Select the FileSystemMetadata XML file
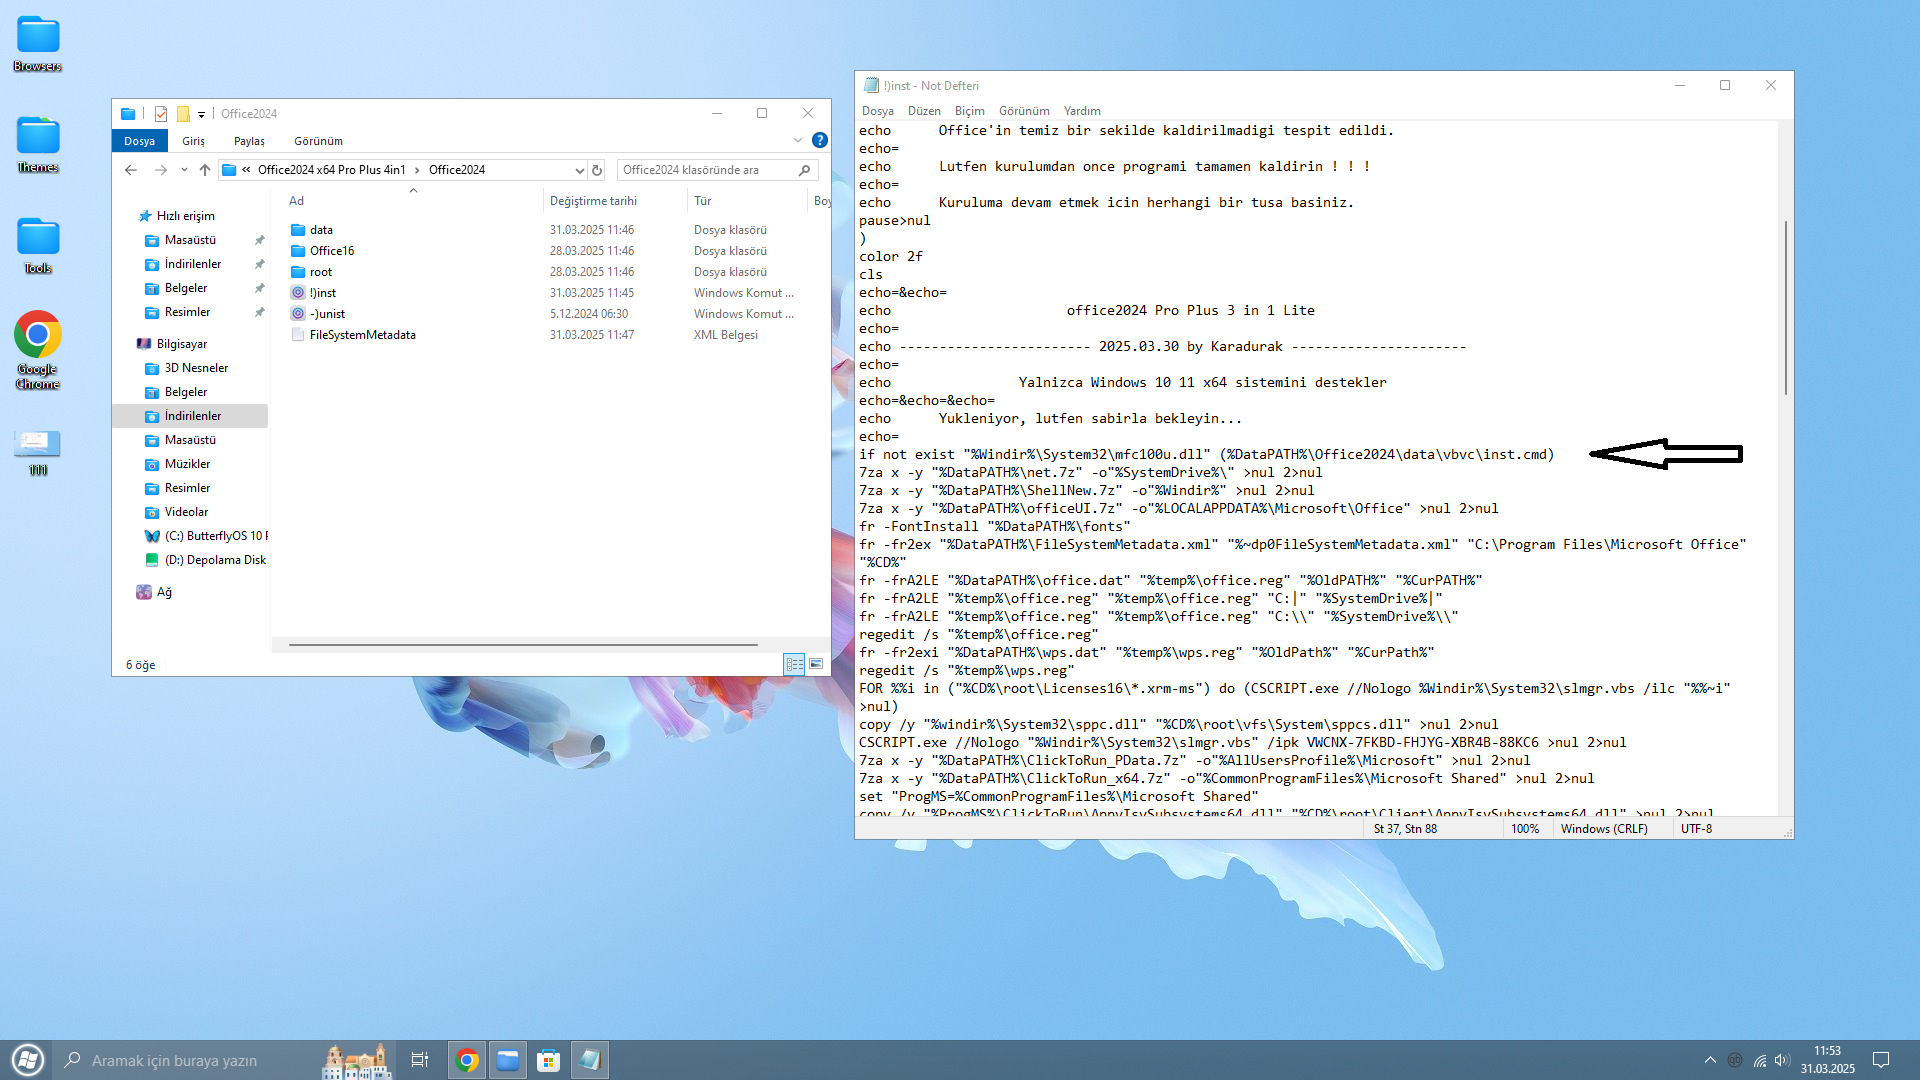1920x1080 pixels. pyautogui.click(x=362, y=335)
